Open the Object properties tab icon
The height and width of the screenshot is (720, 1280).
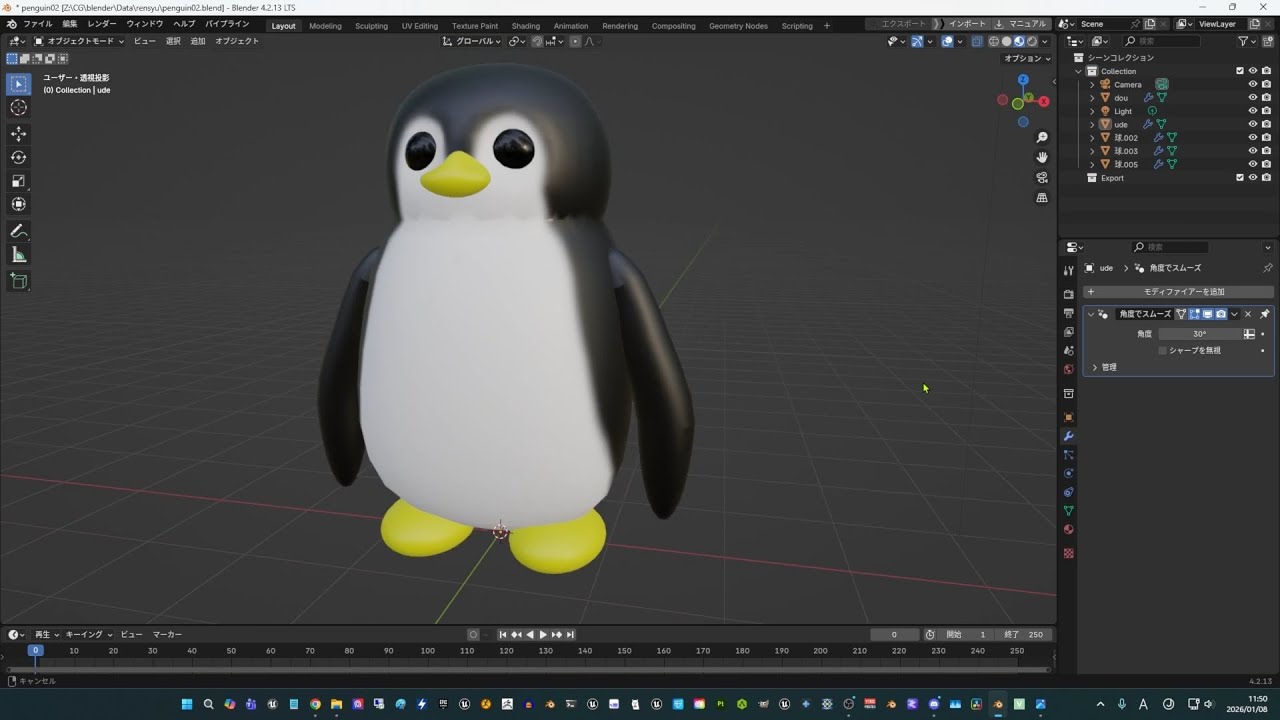tap(1069, 417)
